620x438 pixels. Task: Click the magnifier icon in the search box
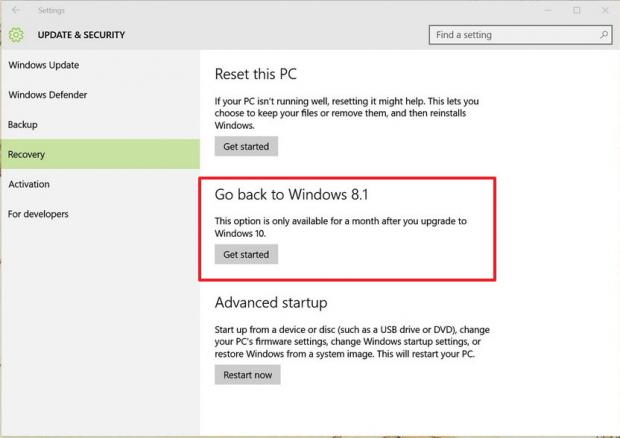point(604,35)
